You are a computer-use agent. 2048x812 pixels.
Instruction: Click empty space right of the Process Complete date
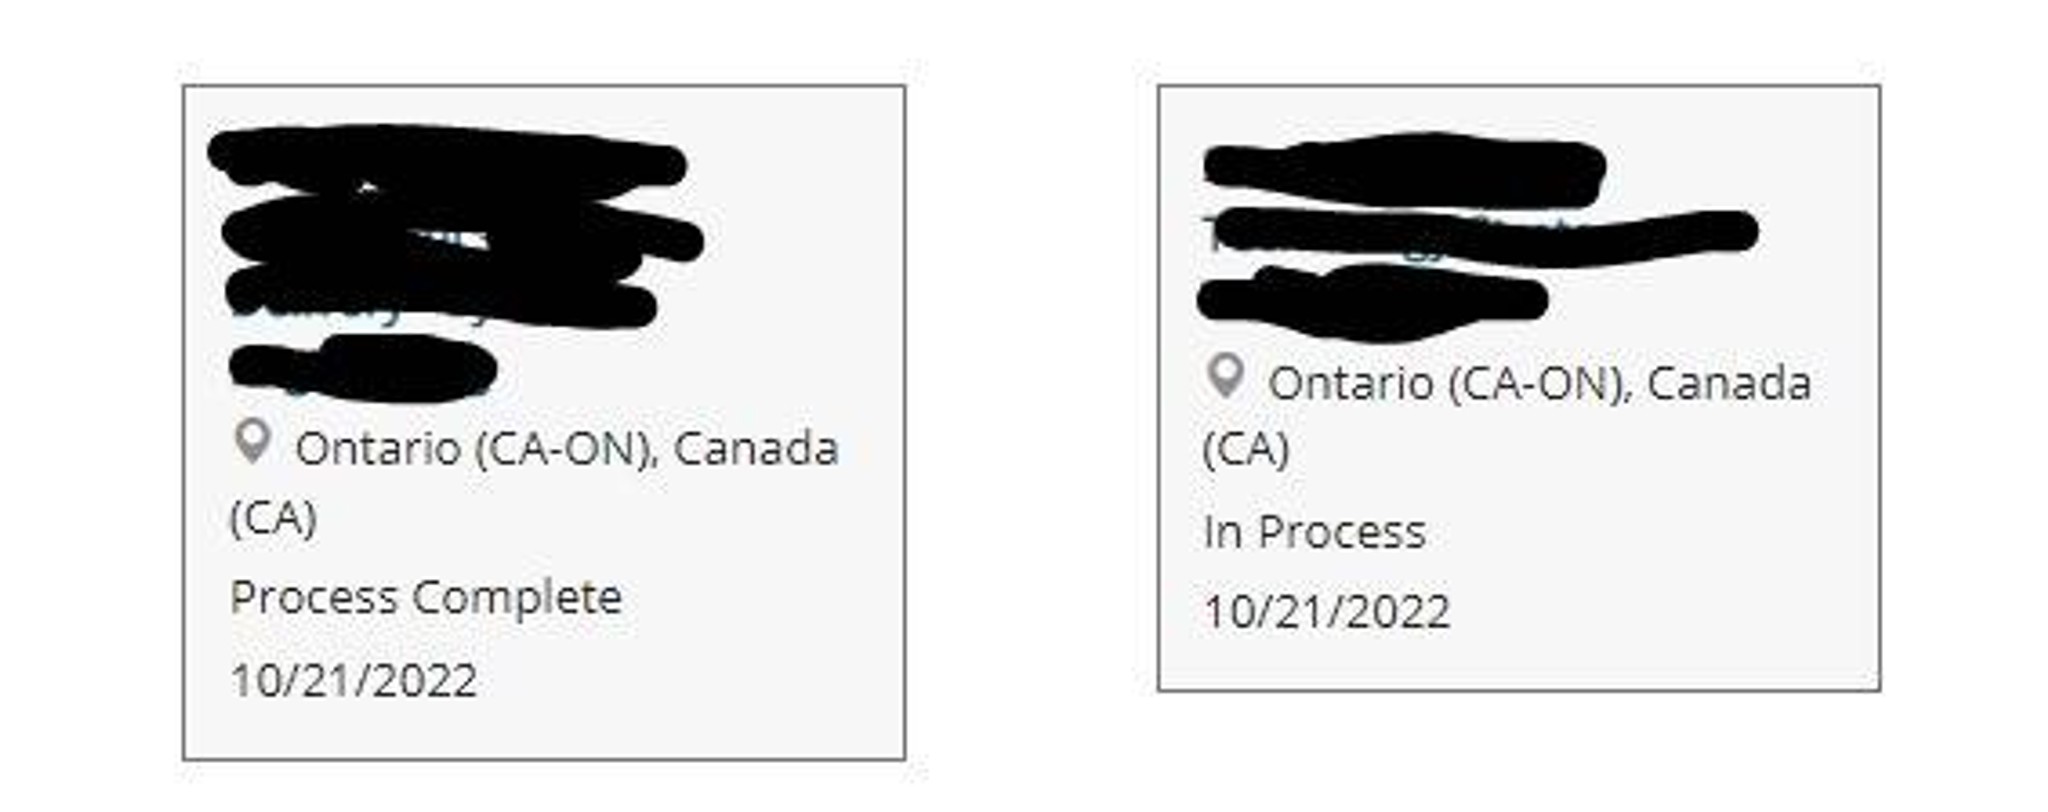(700, 681)
